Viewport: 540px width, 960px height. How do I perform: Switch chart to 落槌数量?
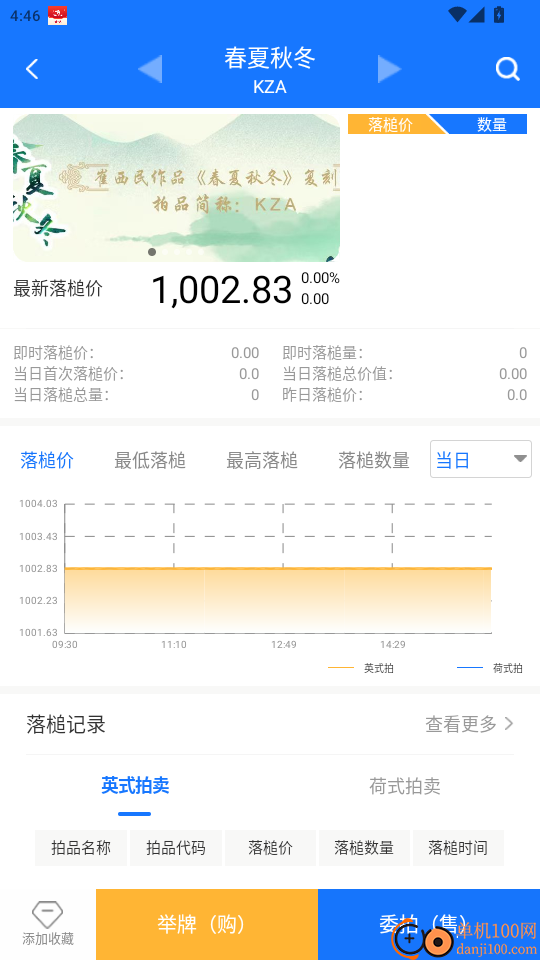coord(374,460)
